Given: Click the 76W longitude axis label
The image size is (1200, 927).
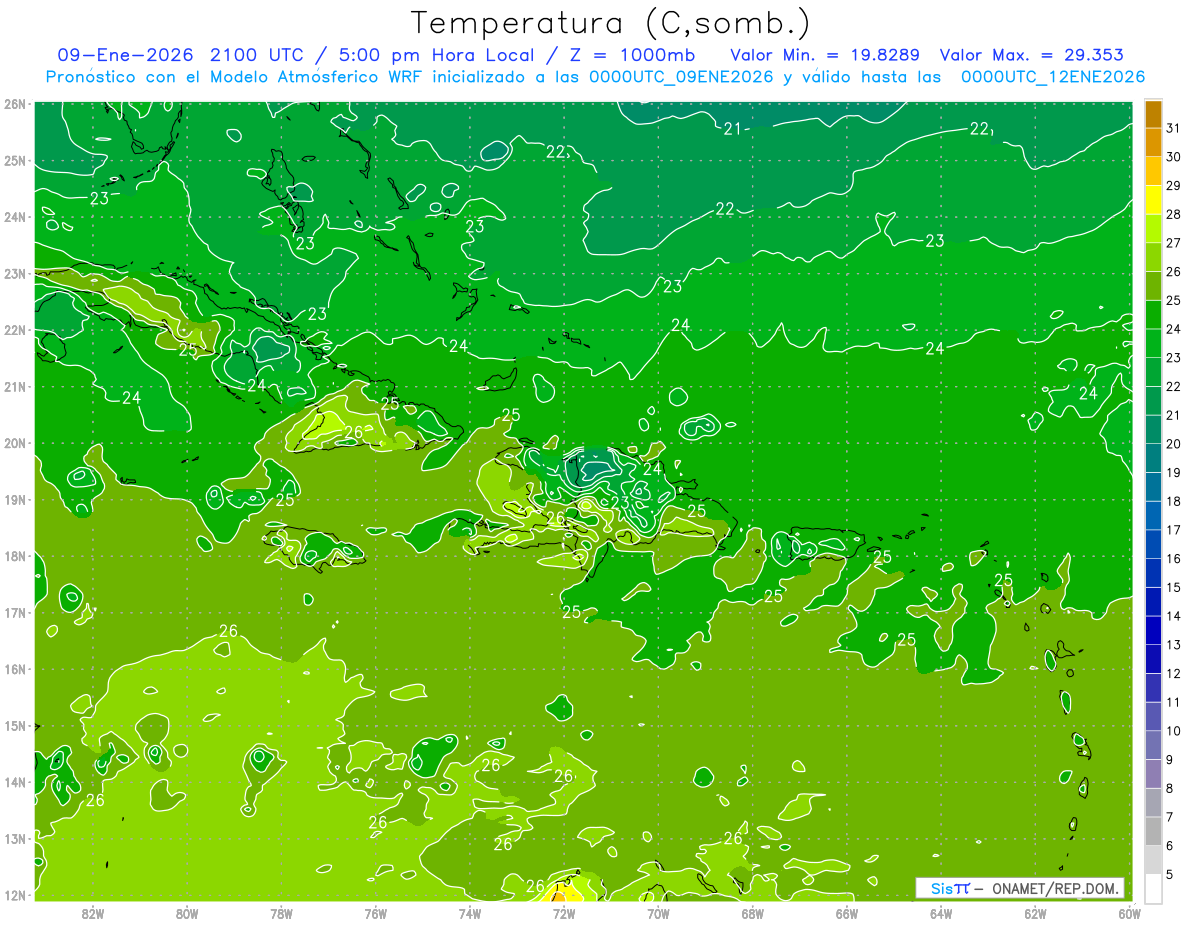Looking at the screenshot, I should tap(376, 913).
